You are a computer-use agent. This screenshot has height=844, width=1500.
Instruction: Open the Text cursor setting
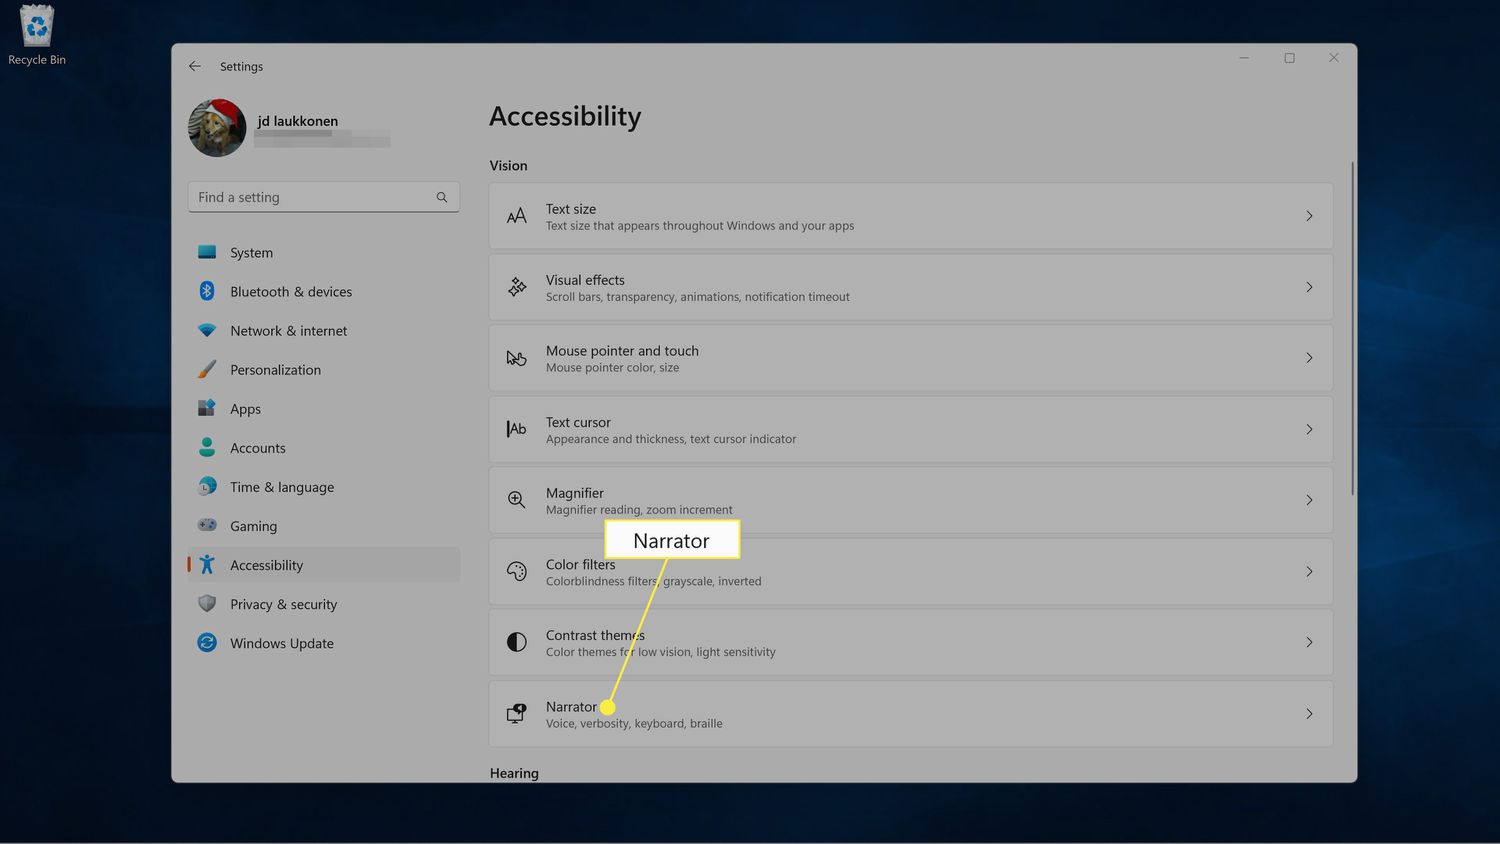tap(911, 429)
